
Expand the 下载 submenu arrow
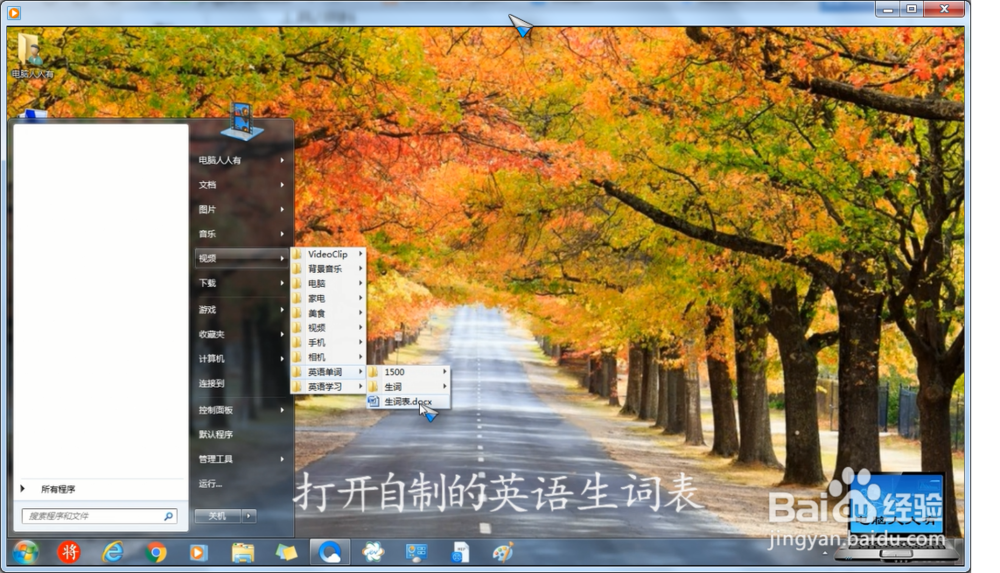(282, 283)
